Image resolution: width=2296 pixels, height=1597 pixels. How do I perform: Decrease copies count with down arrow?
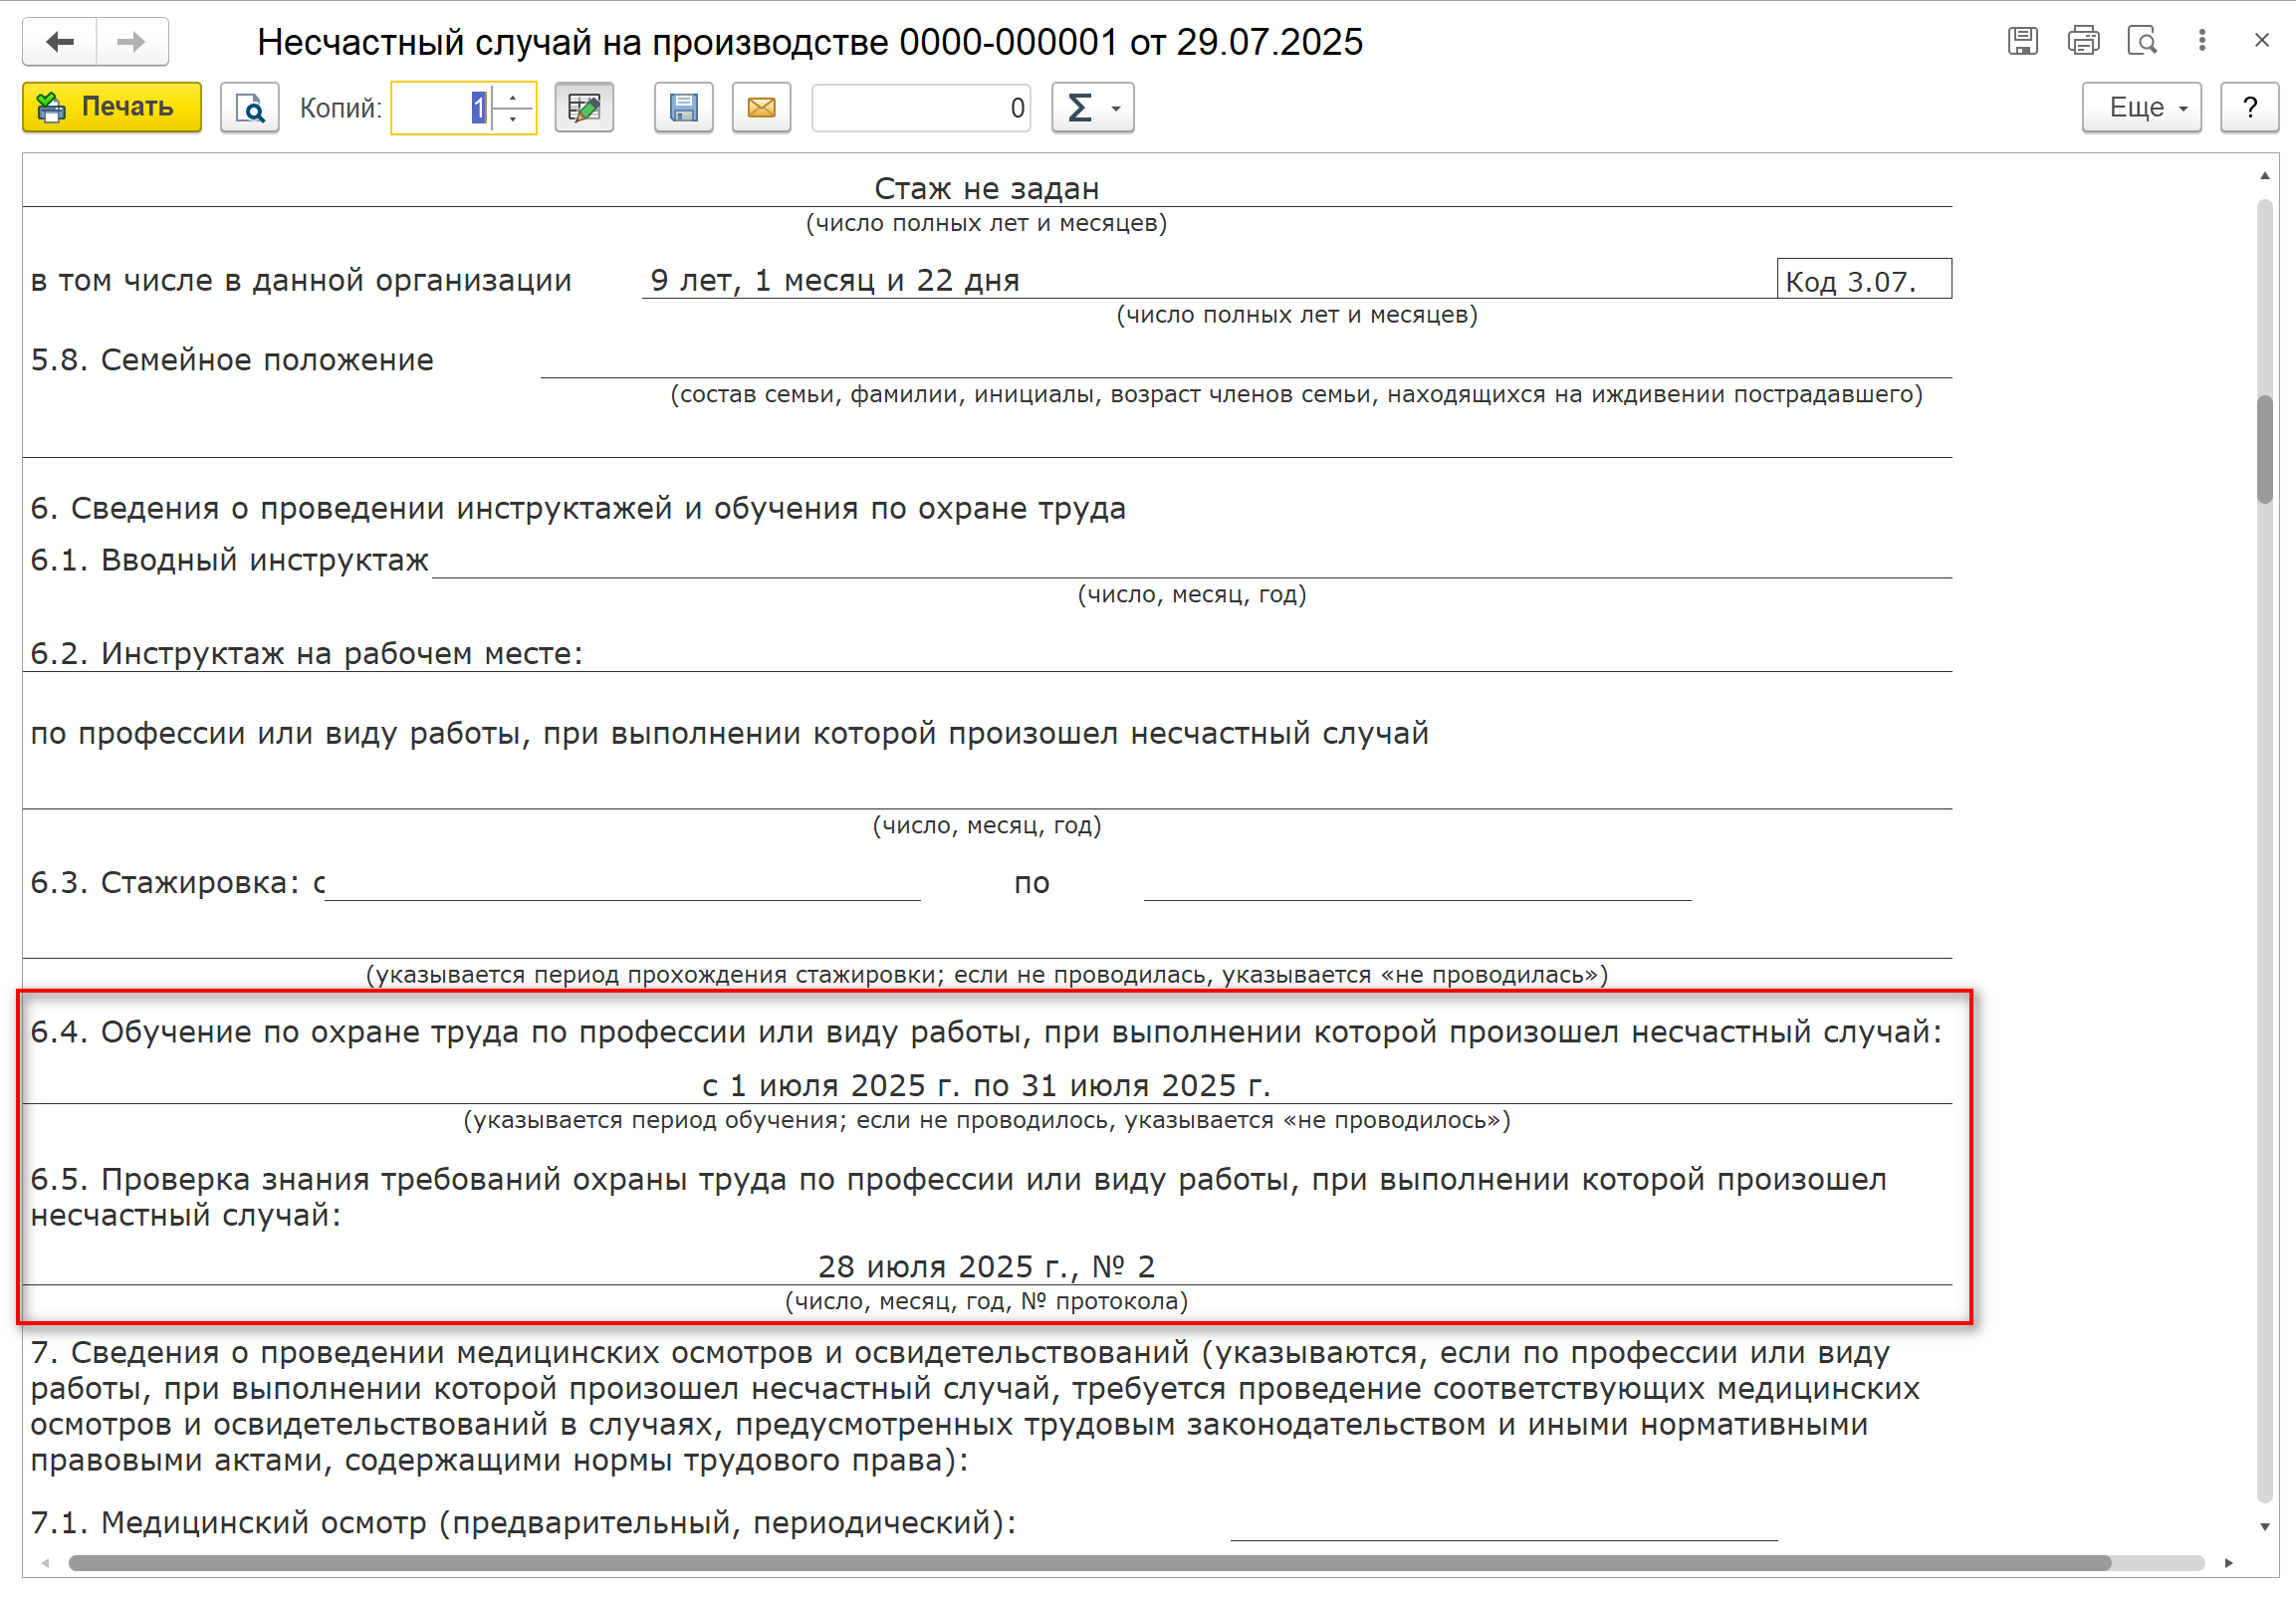(x=513, y=118)
